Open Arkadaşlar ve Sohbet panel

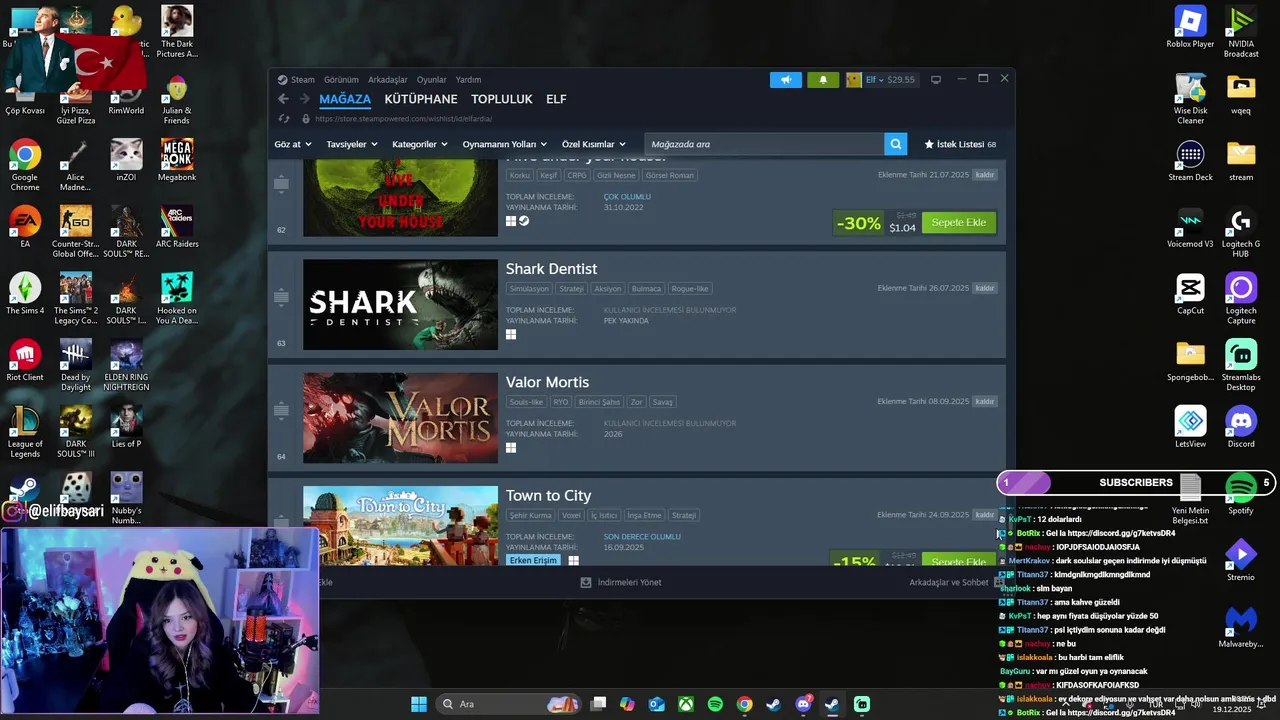(957, 582)
